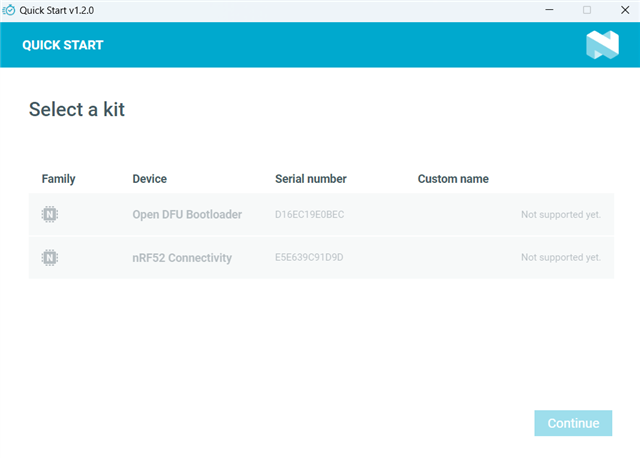Click 'Not supported yet.' in nRF52 Connectivity row
Viewport: 640px width, 458px height.
(561, 257)
